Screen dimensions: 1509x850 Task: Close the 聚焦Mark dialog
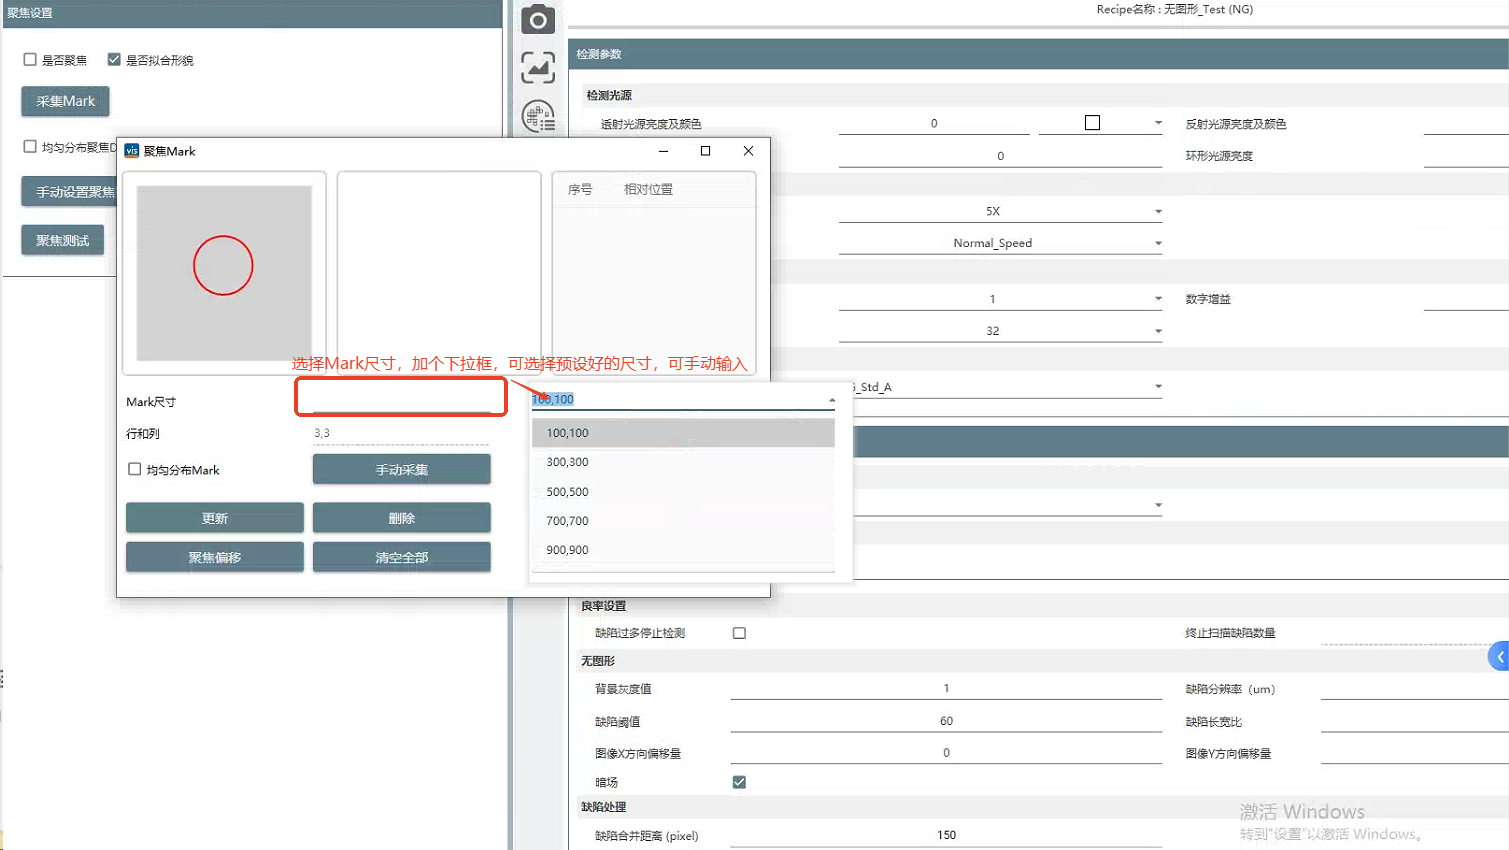[x=748, y=151]
